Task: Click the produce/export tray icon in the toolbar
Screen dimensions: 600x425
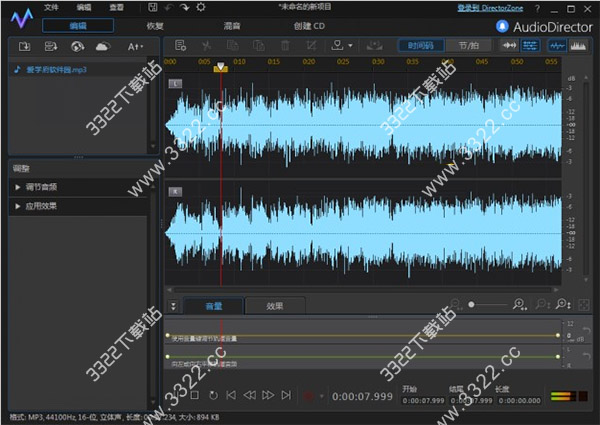Action: pos(375,46)
